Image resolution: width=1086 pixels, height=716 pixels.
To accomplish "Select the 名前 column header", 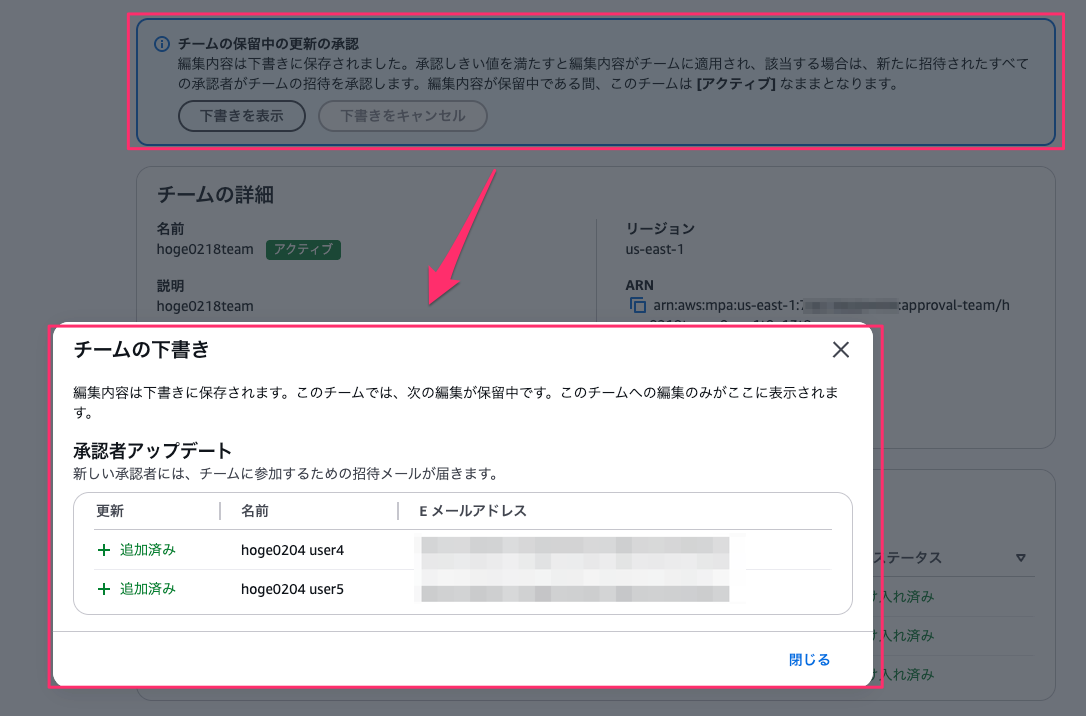I will (255, 511).
